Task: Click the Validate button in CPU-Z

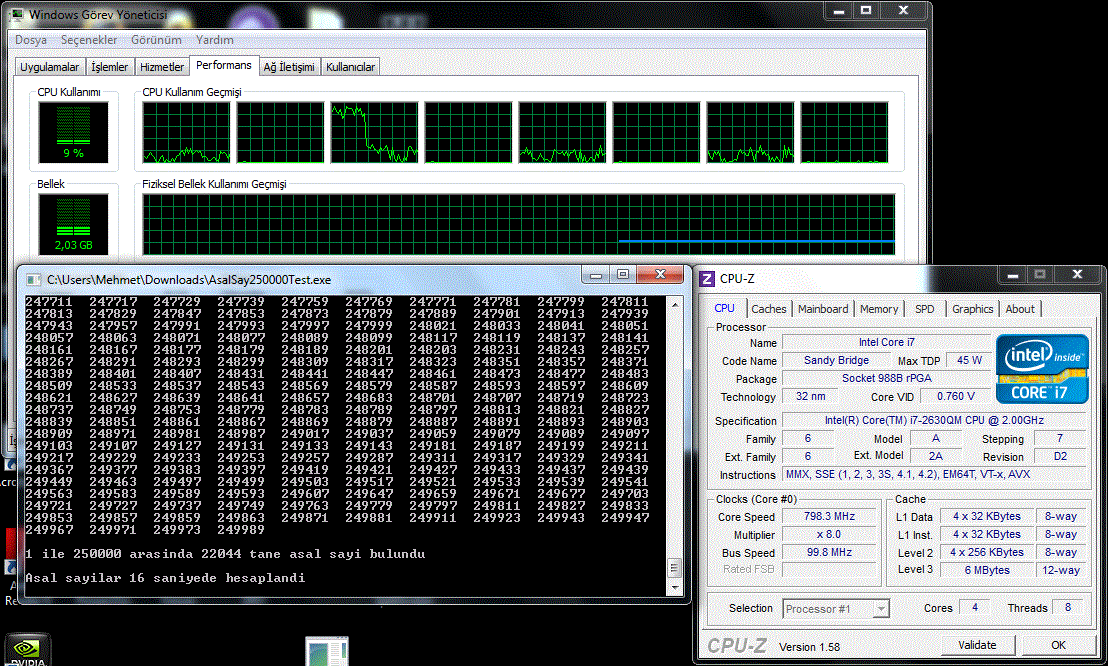Action: point(977,645)
